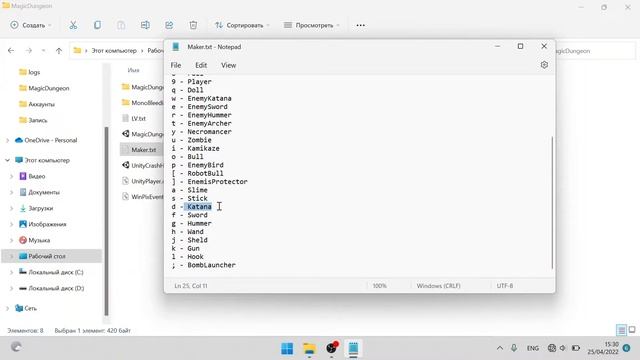Click the Notepad vertical scrollbar
The height and width of the screenshot is (360, 640).
click(552, 202)
